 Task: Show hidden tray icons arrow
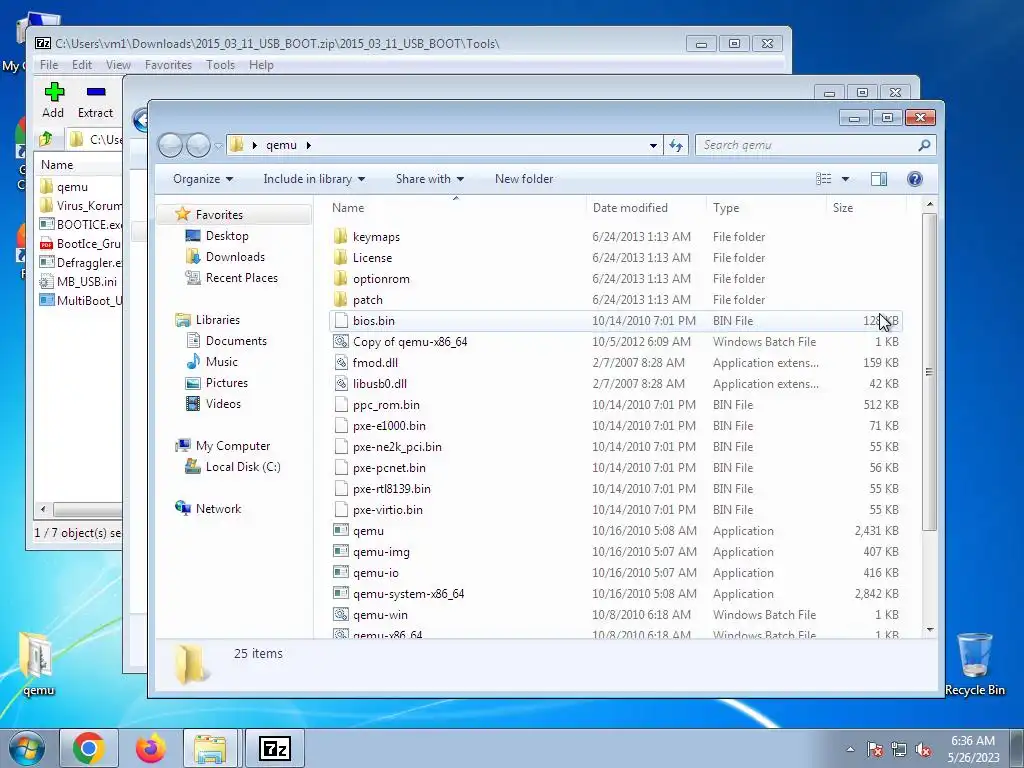(850, 750)
